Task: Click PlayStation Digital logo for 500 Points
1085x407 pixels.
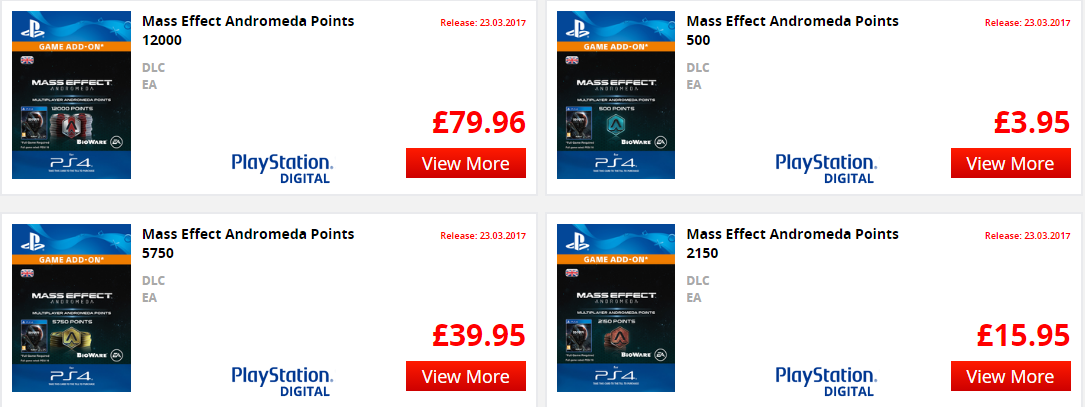Action: pos(826,167)
